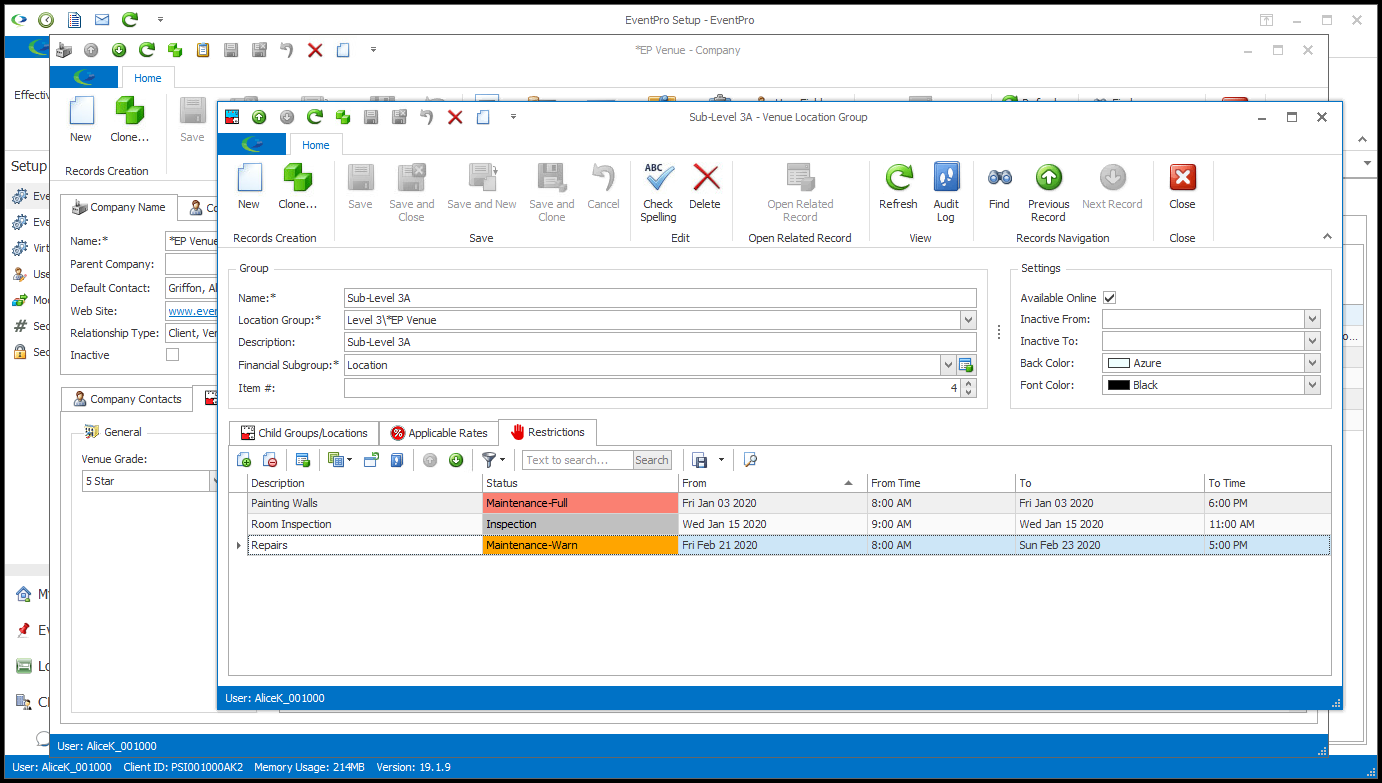The height and width of the screenshot is (783, 1382).
Task: Click the save-layout disk icon in Restrictions toolbar
Action: point(701,460)
